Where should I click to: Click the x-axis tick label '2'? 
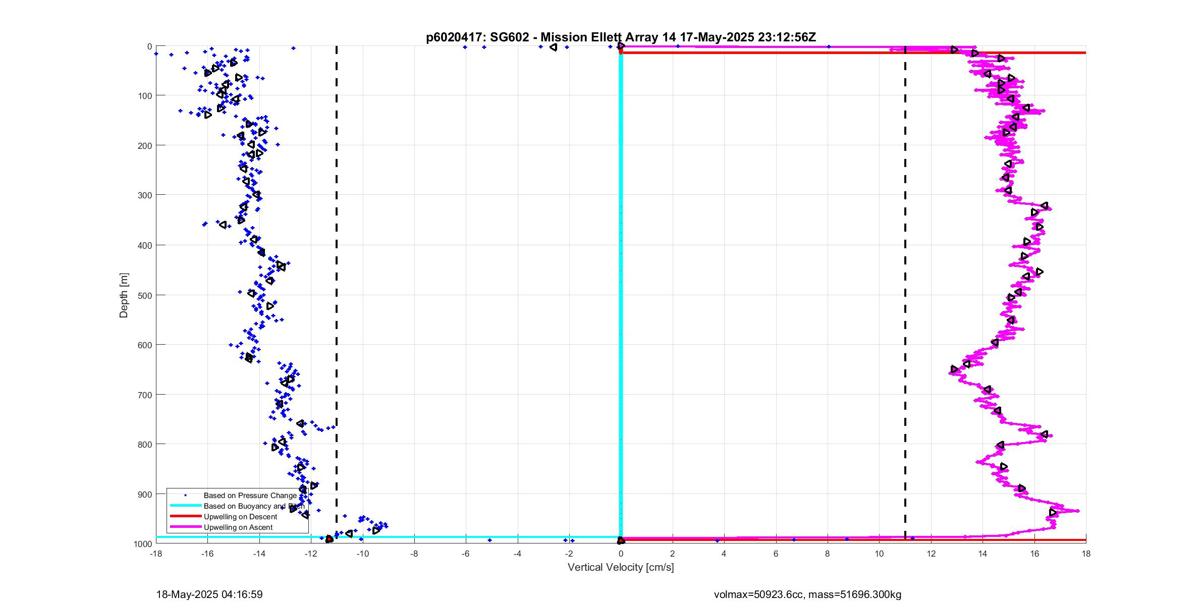673,553
